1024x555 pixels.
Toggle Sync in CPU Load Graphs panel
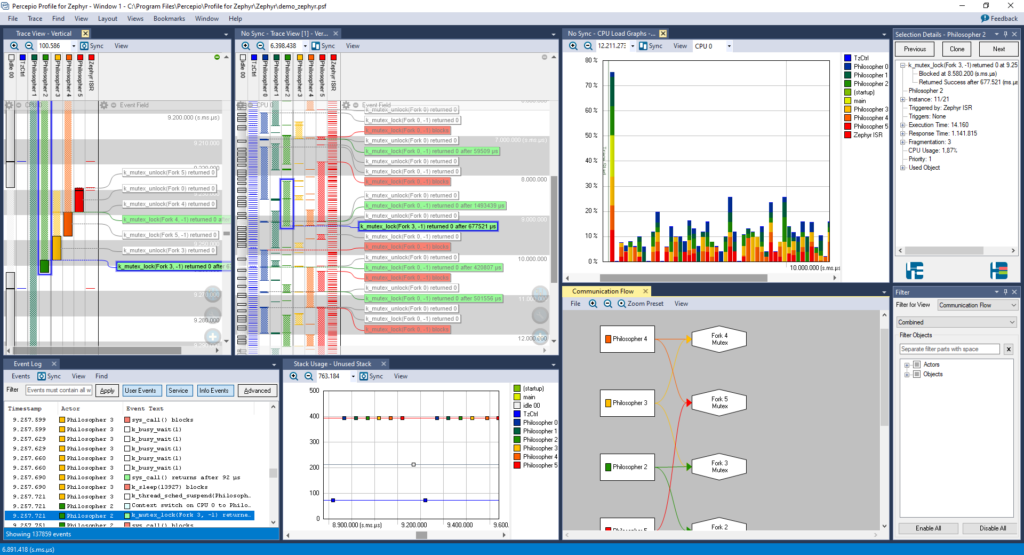pos(650,46)
